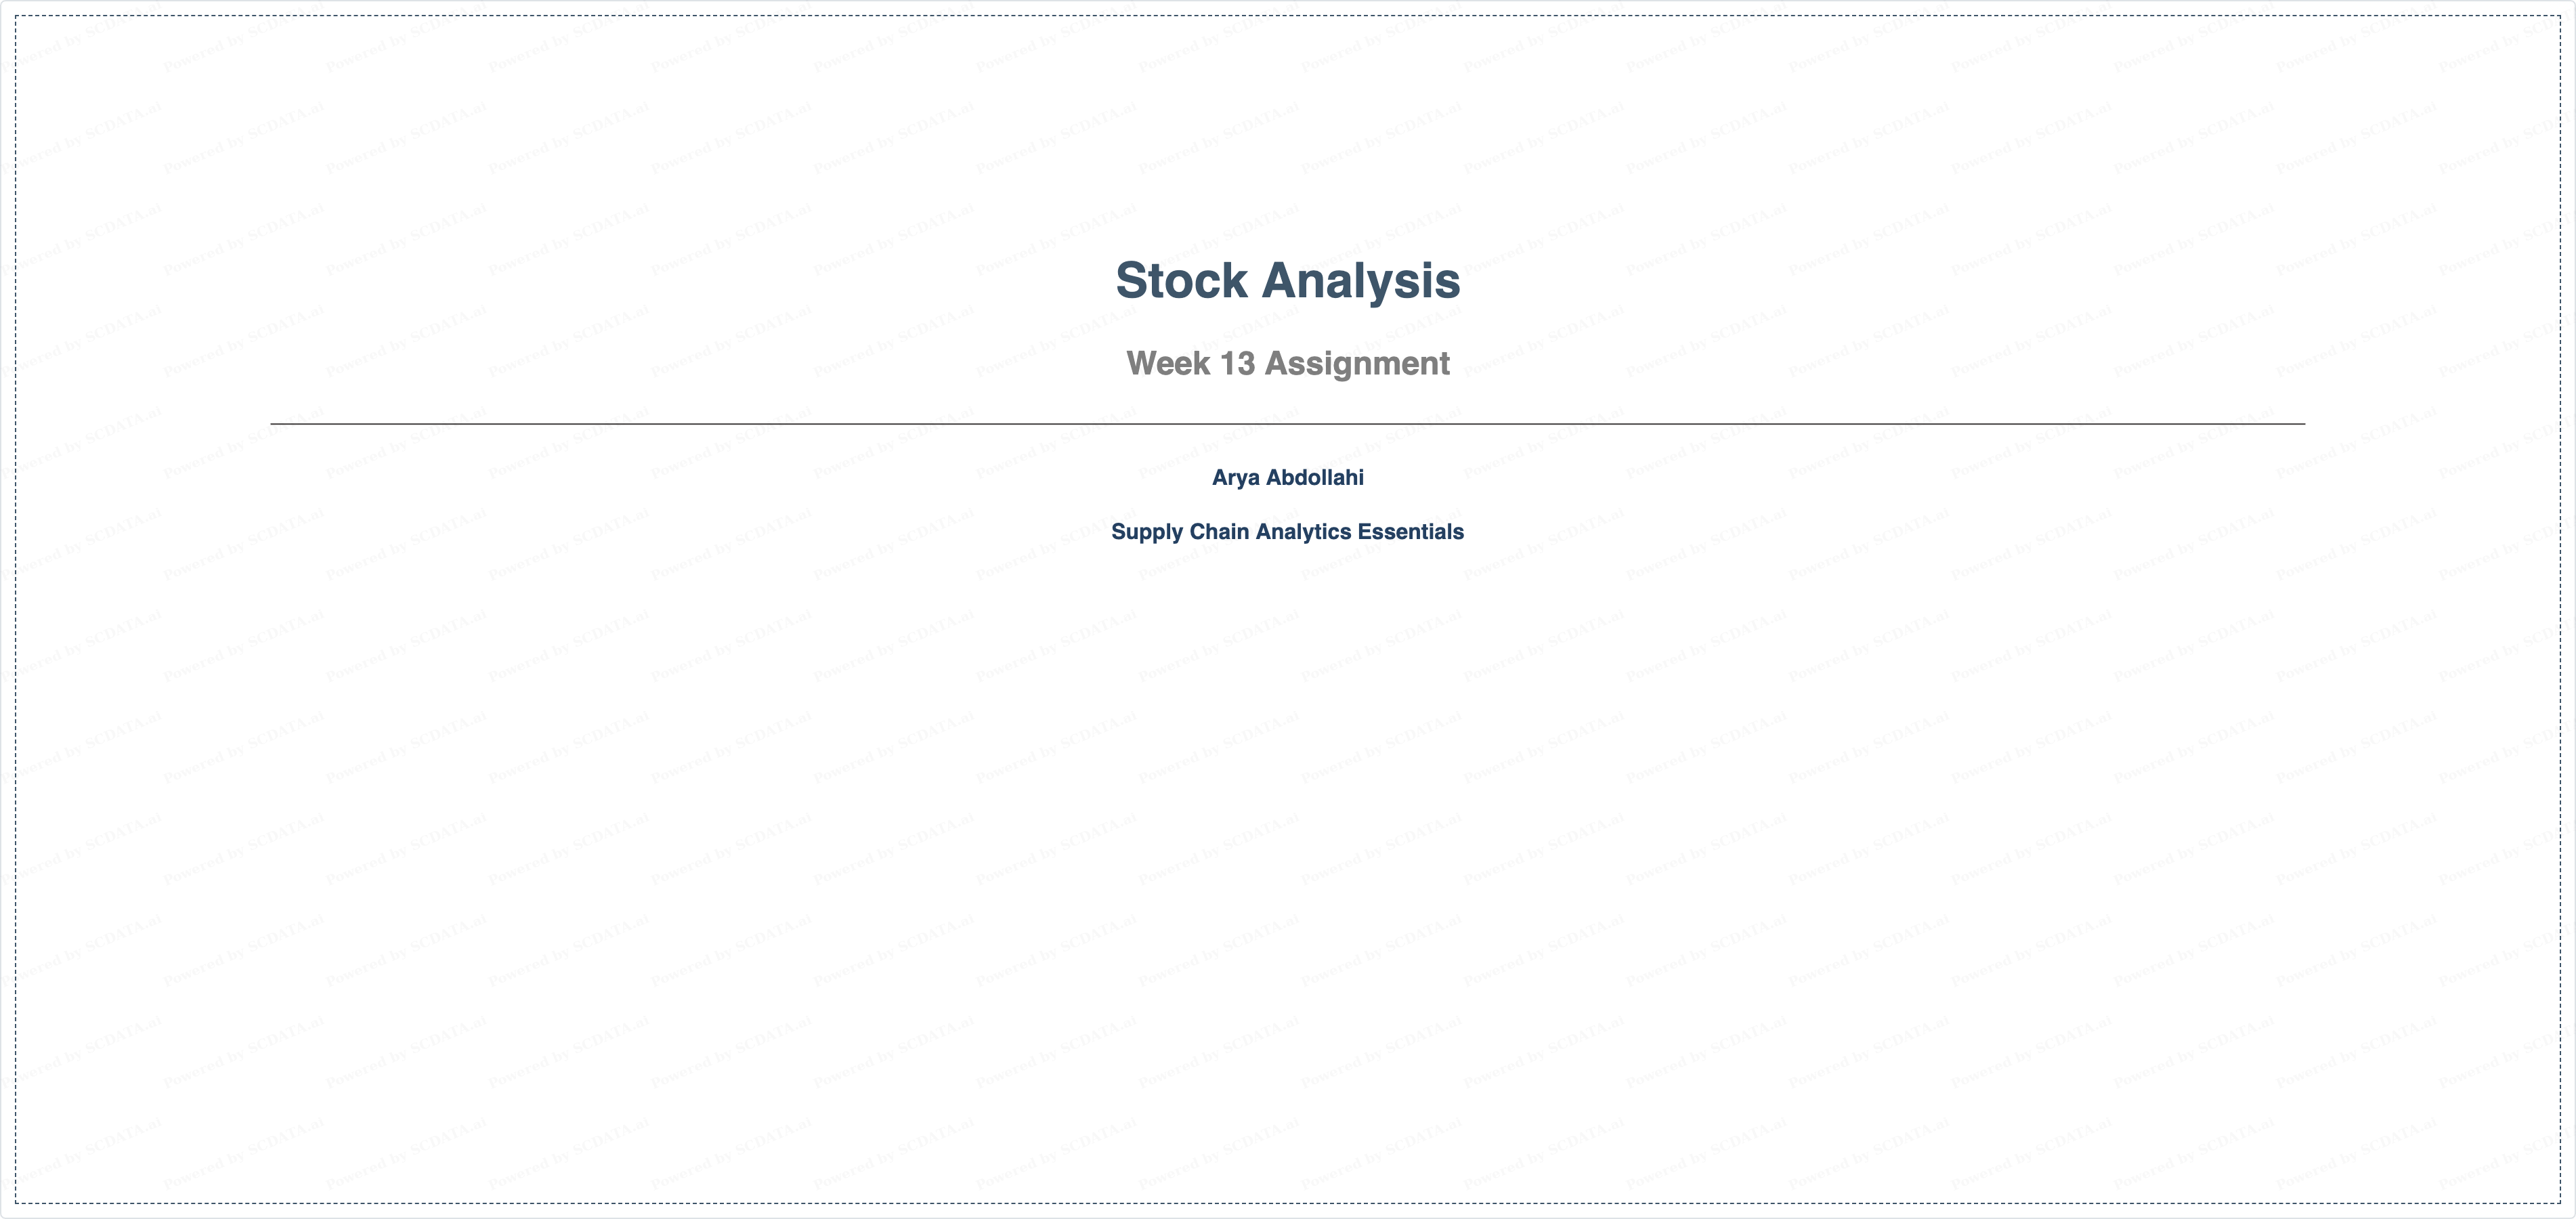The height and width of the screenshot is (1219, 2576).
Task: Click the word "Analytics" in the course name
Action: click(1303, 532)
